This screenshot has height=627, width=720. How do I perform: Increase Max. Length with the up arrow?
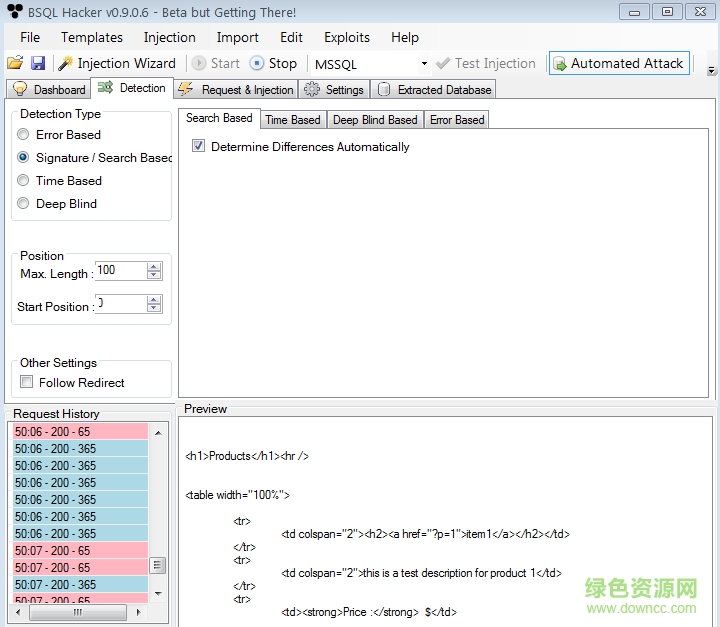[x=154, y=266]
